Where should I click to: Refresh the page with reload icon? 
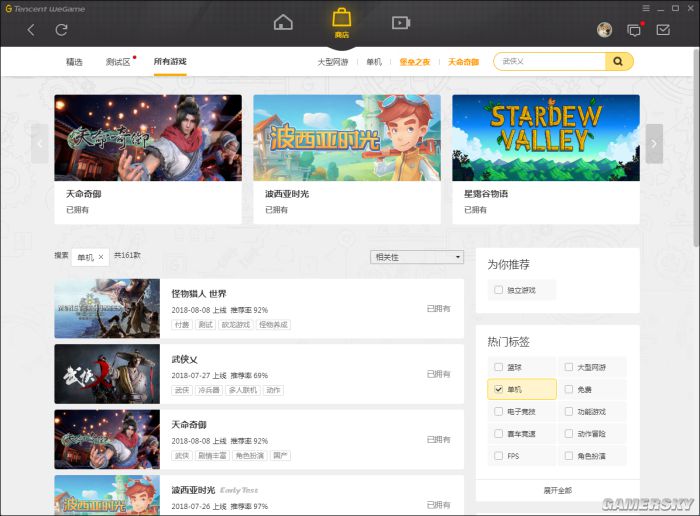coord(61,30)
